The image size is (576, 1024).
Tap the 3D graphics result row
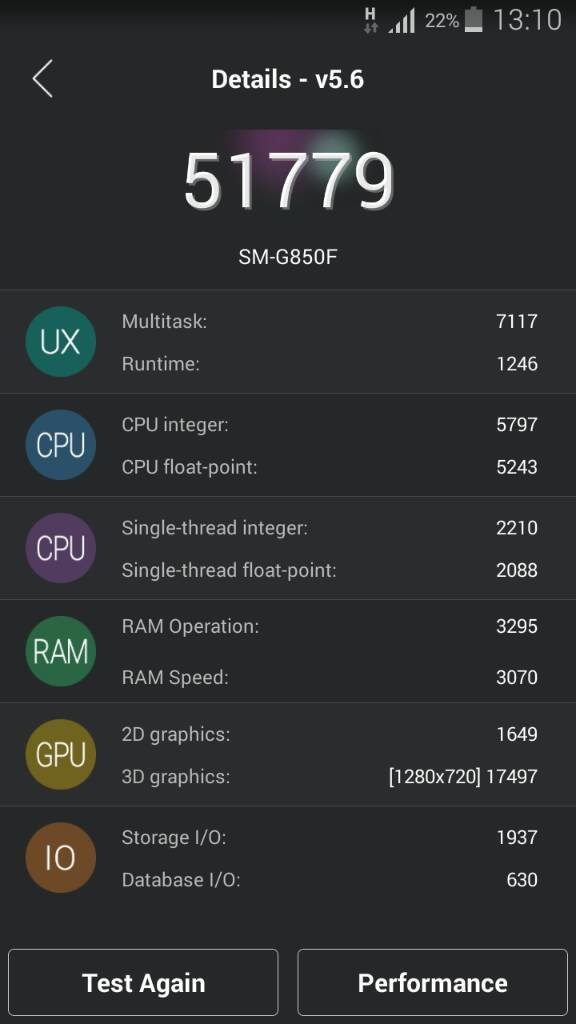point(329,776)
